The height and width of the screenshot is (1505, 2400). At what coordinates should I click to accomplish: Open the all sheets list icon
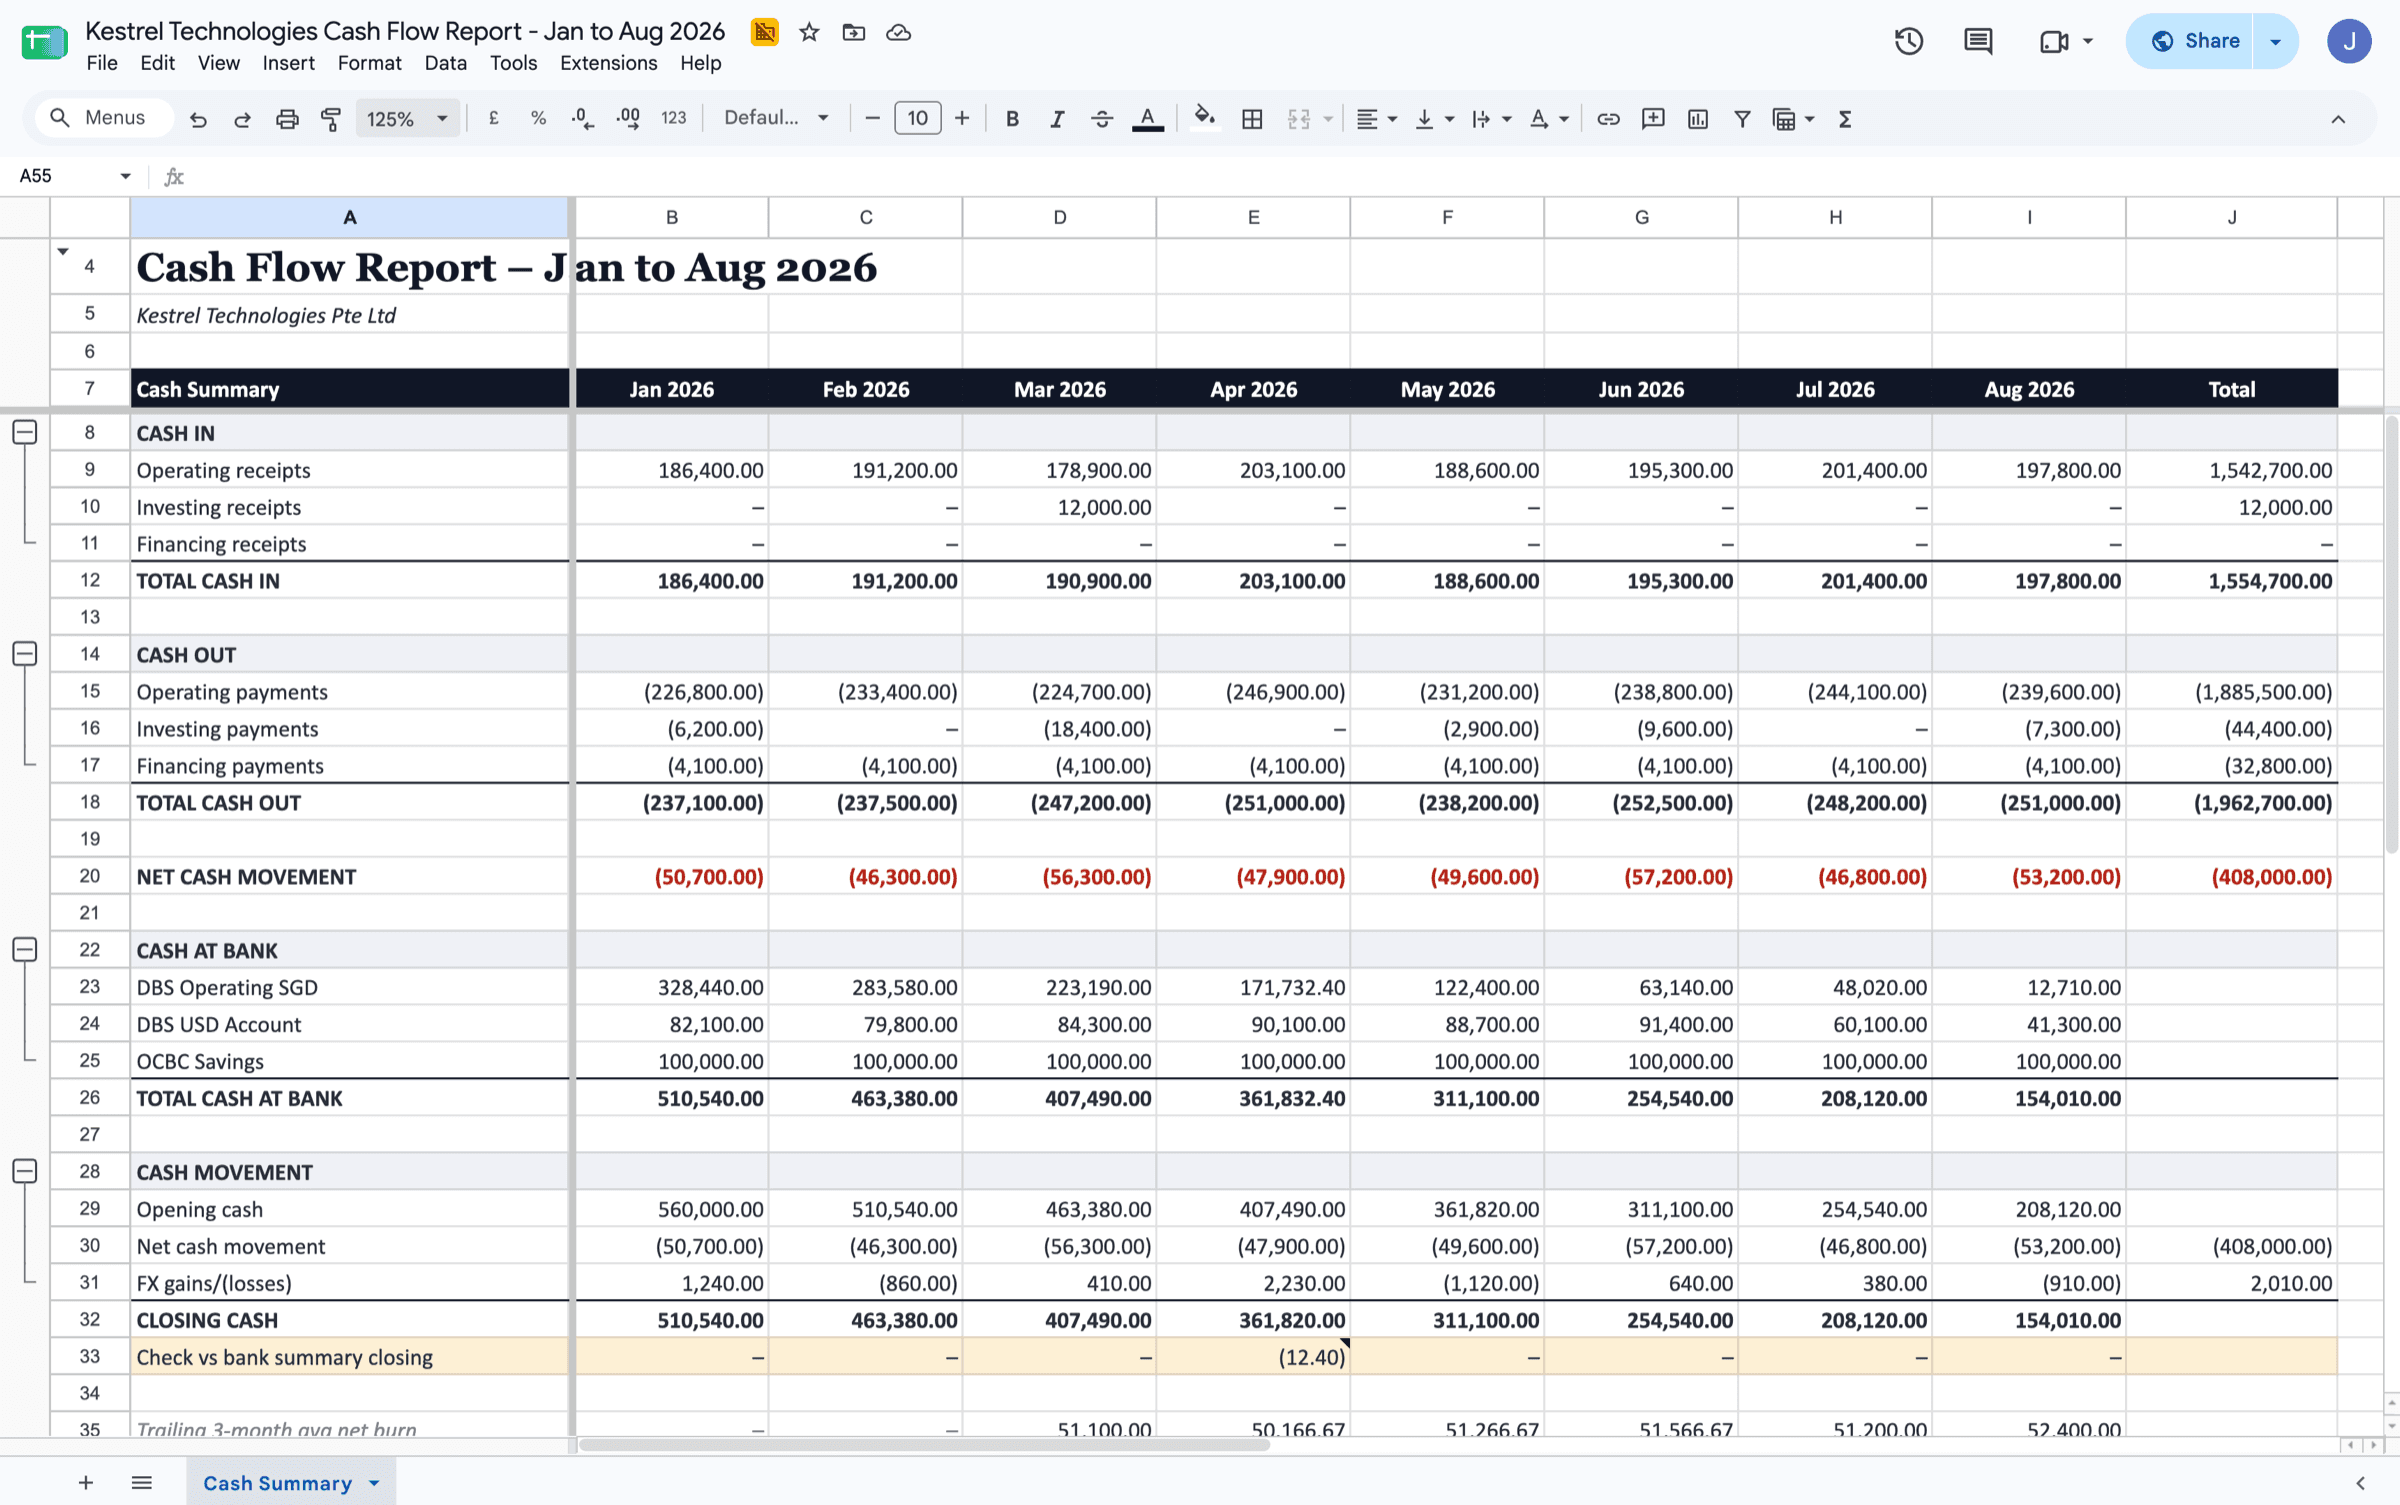point(142,1483)
